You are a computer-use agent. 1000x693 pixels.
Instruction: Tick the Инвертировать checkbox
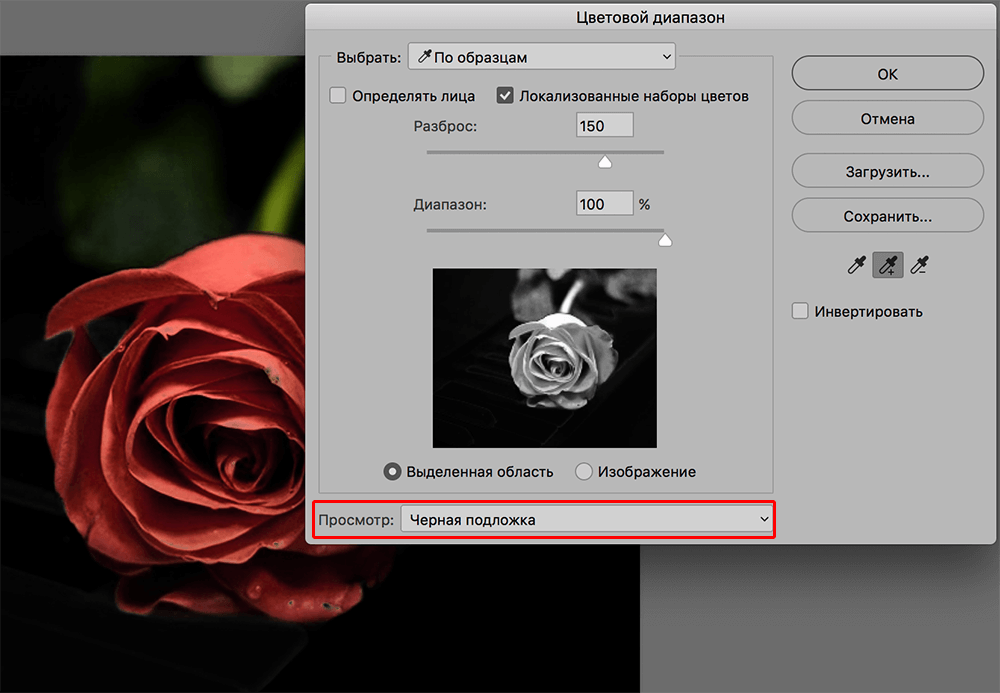pos(800,311)
